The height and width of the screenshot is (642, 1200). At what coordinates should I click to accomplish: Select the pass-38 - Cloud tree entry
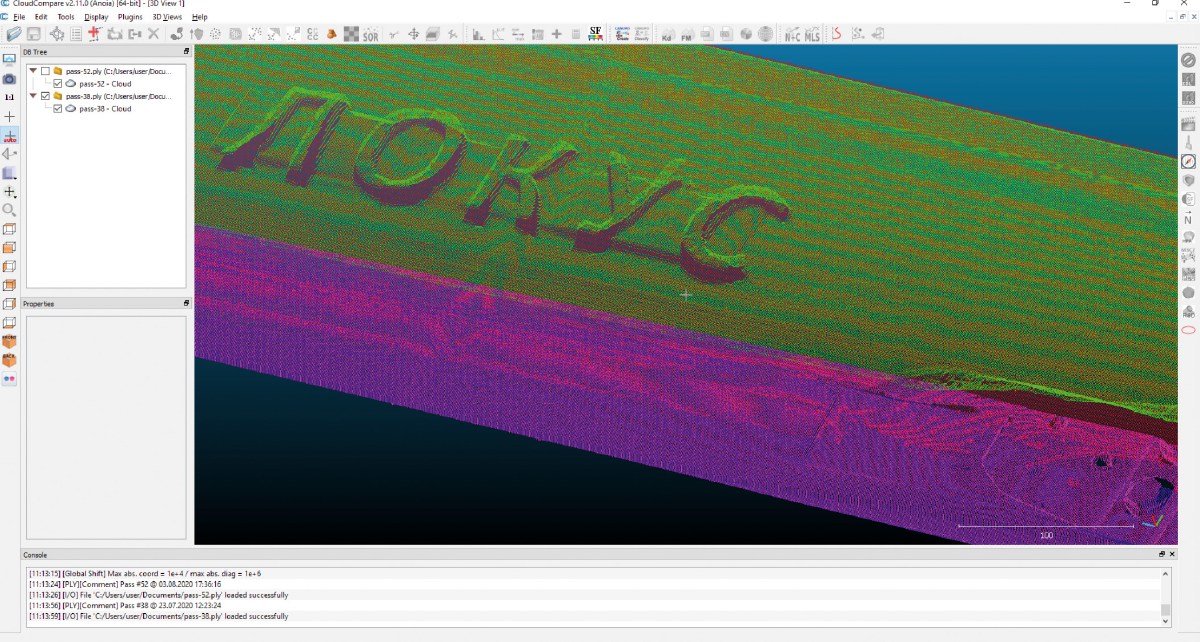[x=105, y=109]
